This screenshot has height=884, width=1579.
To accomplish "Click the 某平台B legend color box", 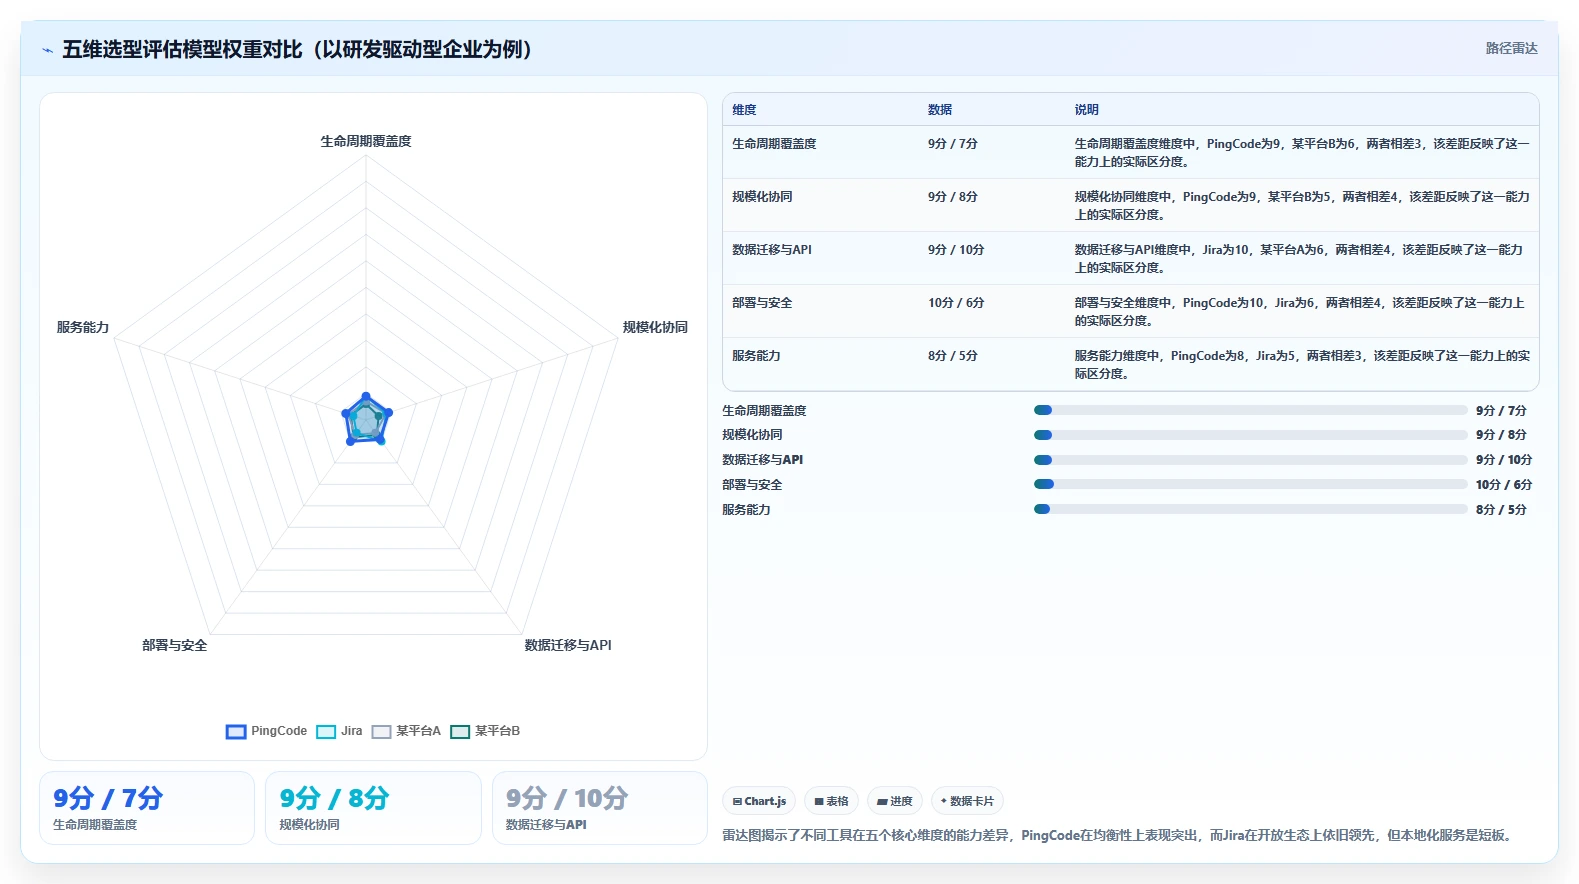I will click(460, 732).
